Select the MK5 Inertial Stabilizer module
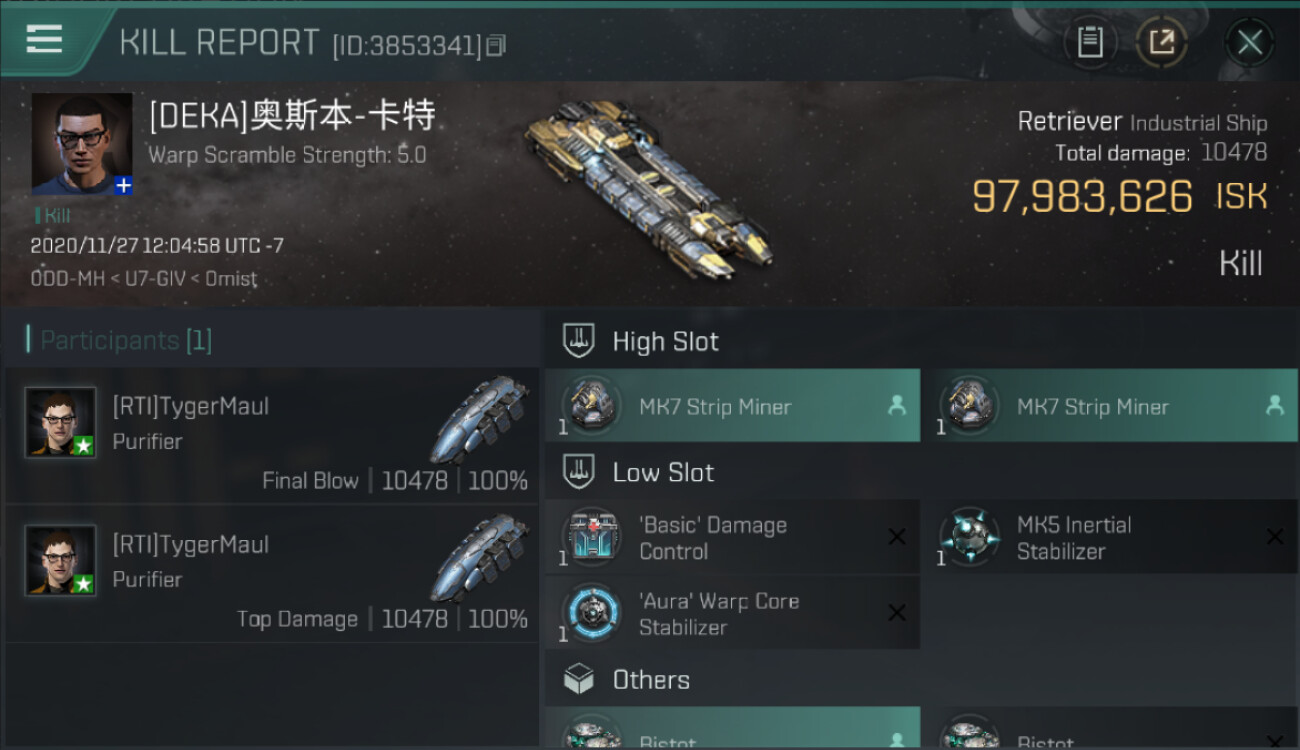The width and height of the screenshot is (1300, 750). tap(1110, 537)
